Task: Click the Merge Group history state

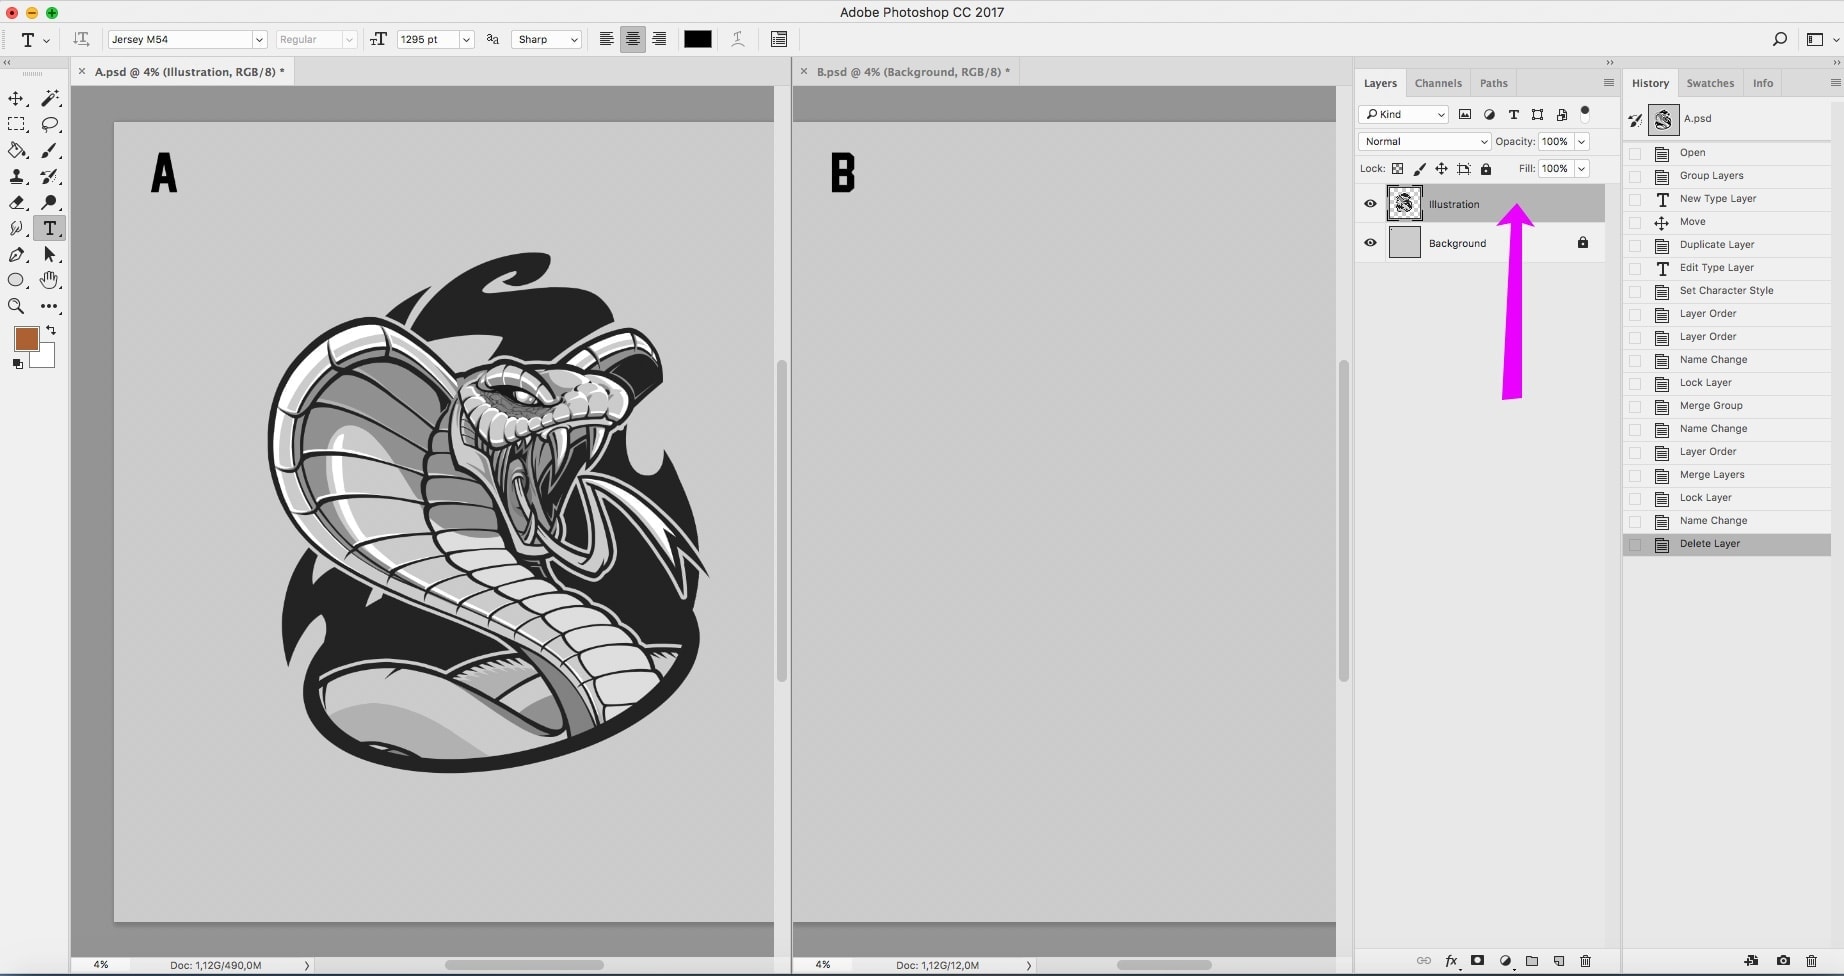Action: 1711,406
